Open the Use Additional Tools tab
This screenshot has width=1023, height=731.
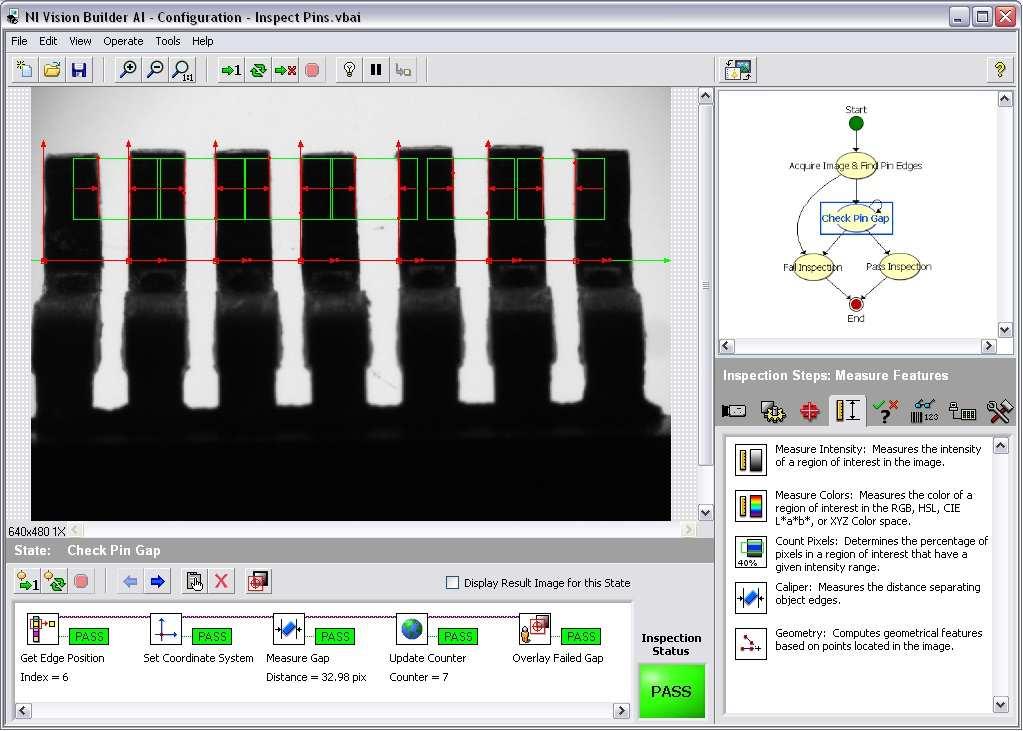point(999,411)
